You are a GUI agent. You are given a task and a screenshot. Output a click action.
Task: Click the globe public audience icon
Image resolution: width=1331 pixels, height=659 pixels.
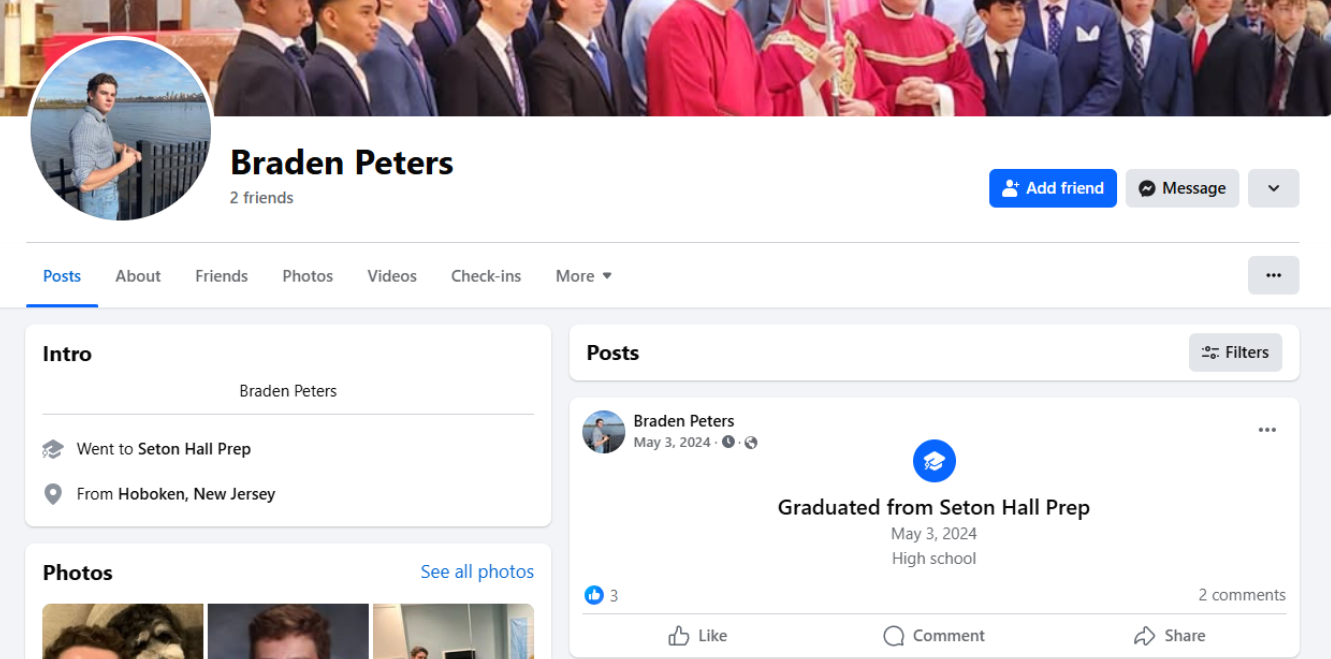(x=751, y=442)
